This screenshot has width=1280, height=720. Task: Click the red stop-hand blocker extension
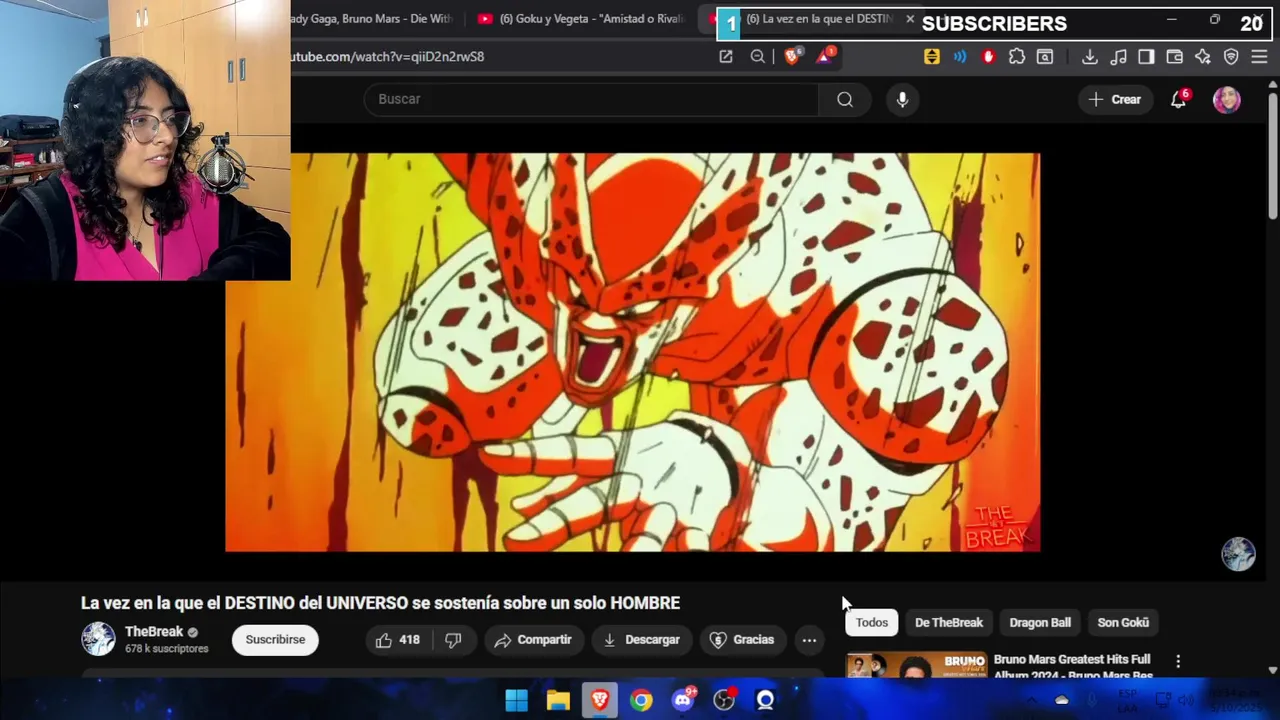tap(989, 57)
